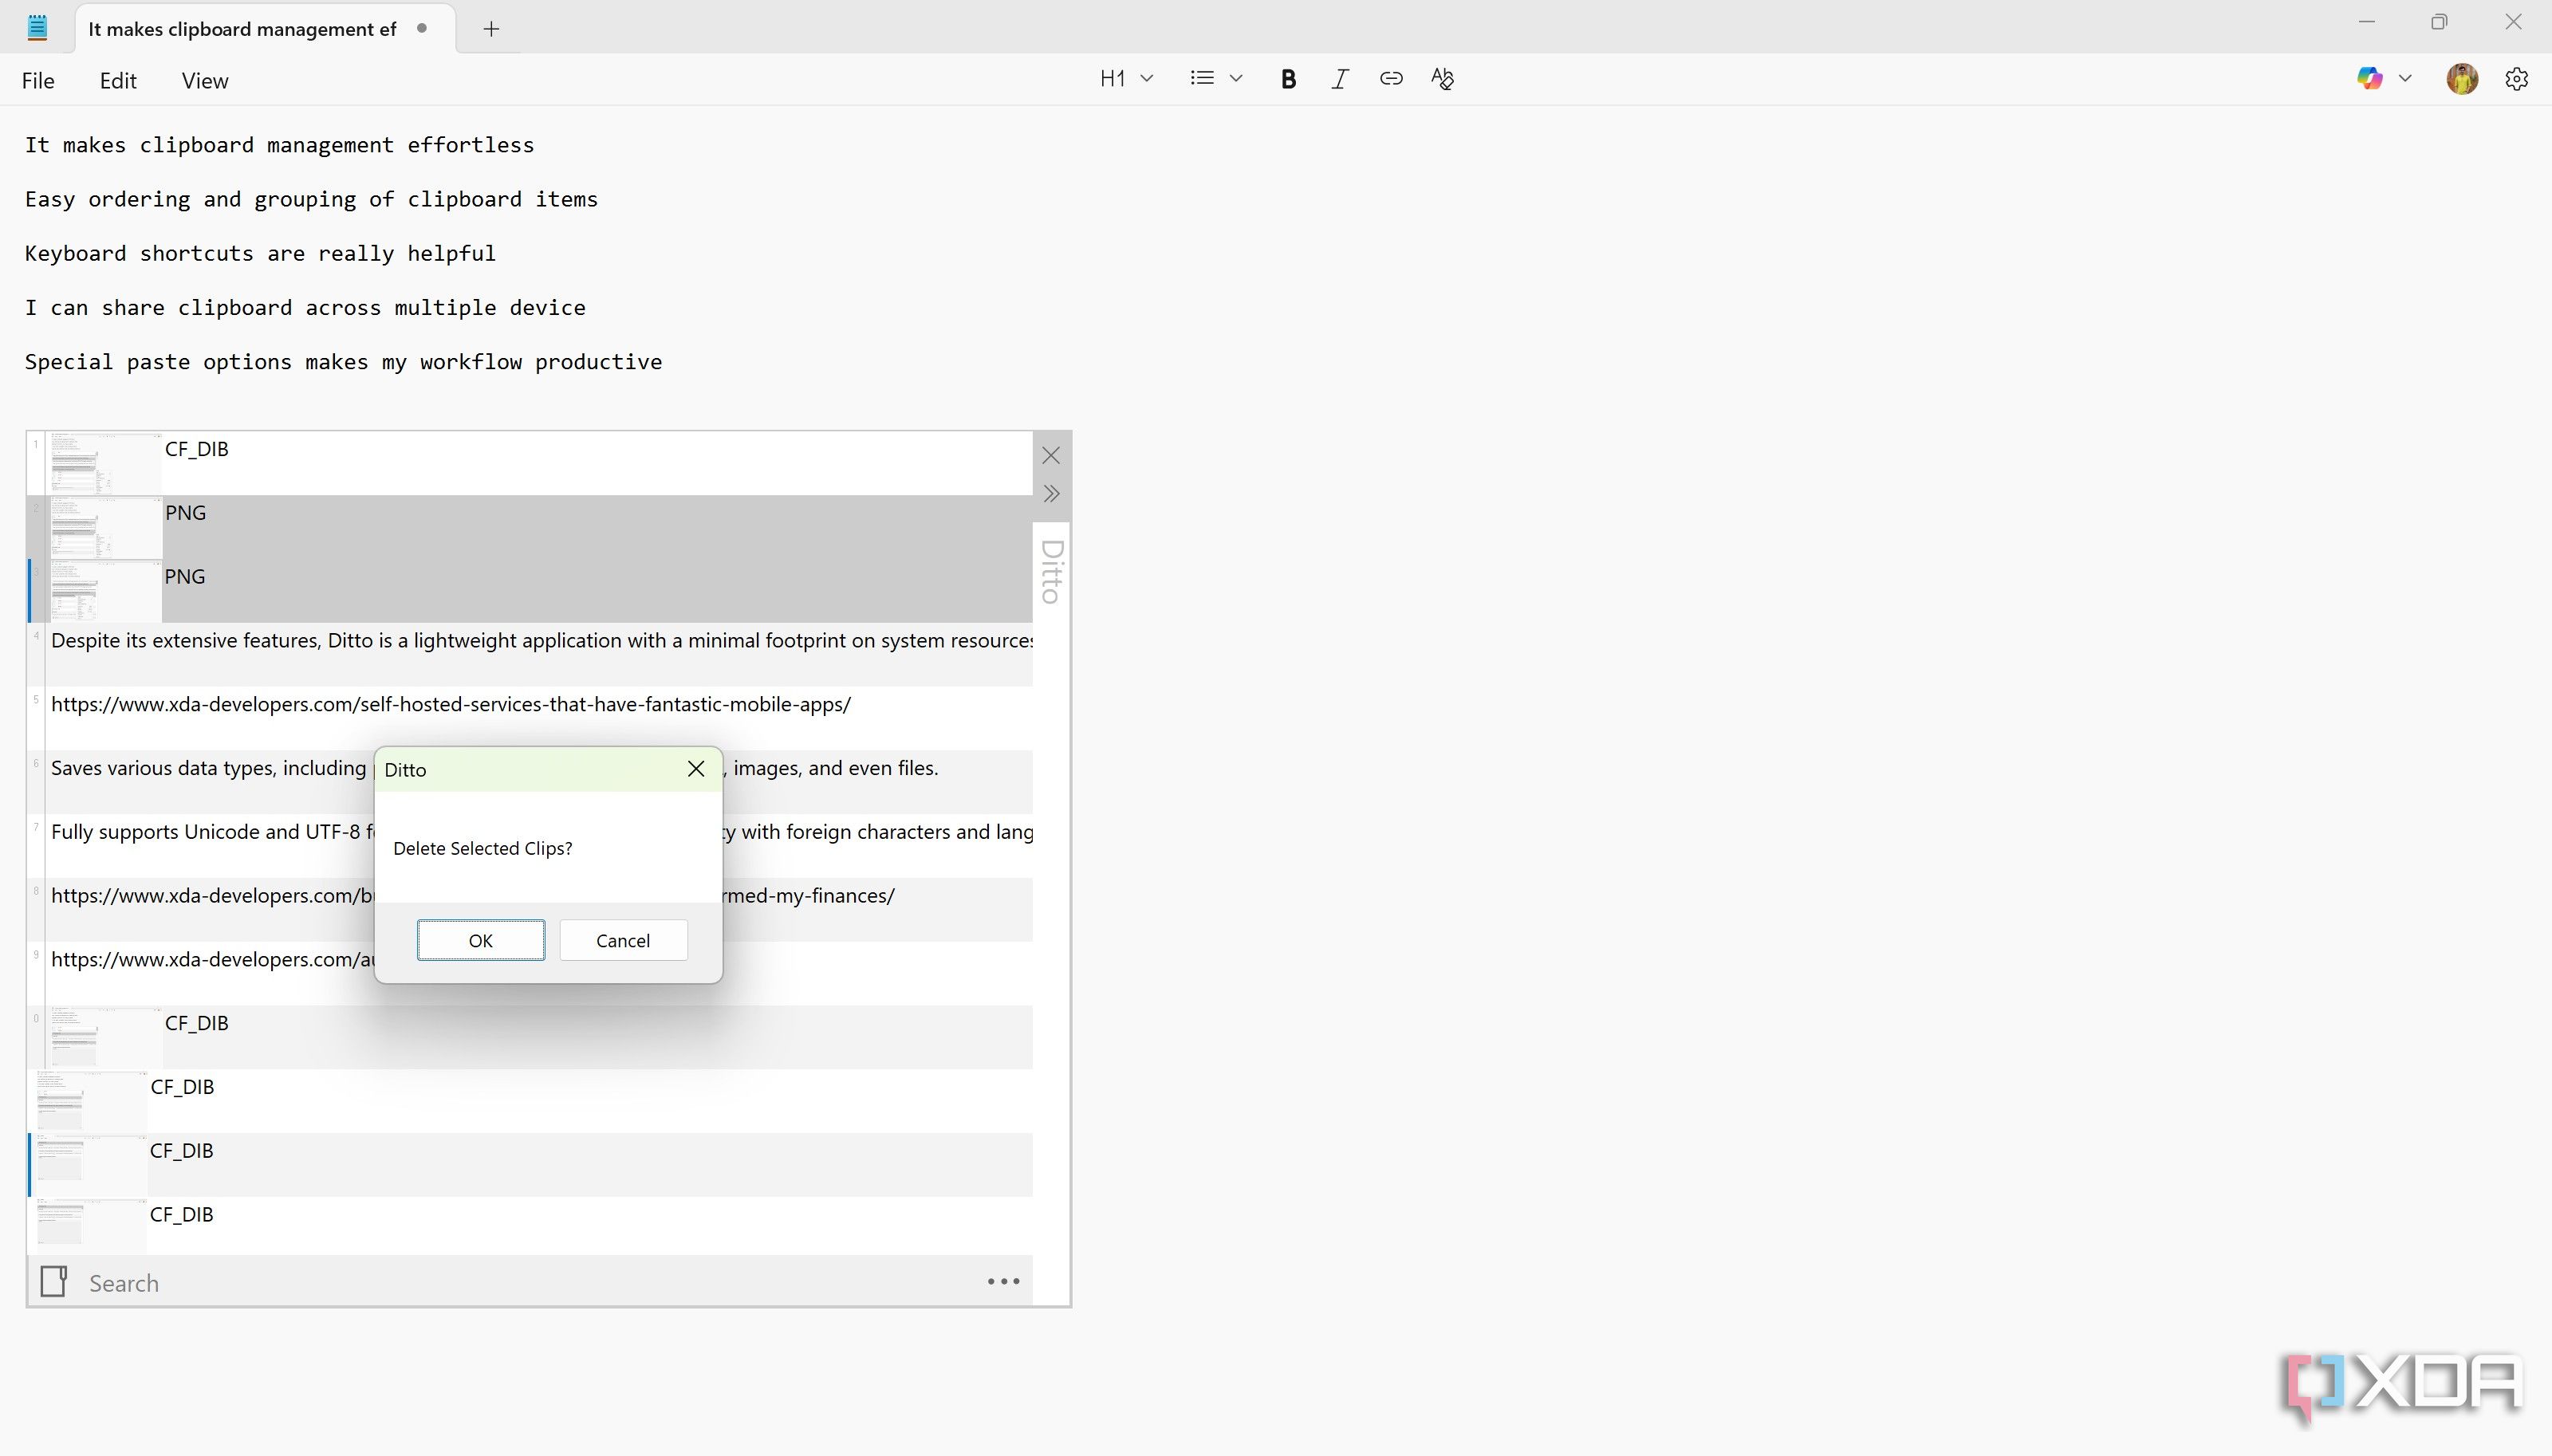Select the second PNG clip row
Image resolution: width=2552 pixels, height=1456 pixels.
pos(530,591)
